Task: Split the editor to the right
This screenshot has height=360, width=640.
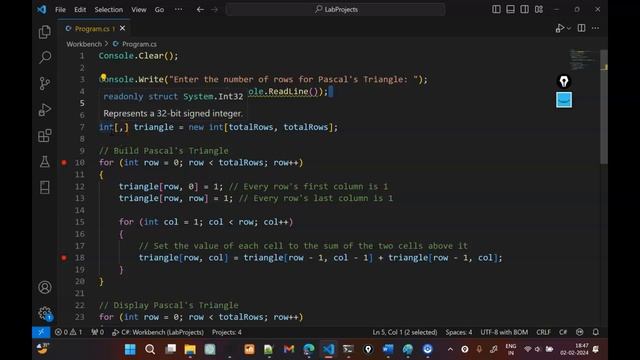Action: 581,28
